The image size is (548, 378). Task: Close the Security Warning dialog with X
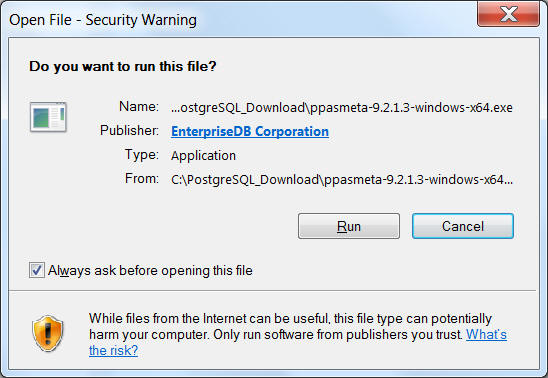pos(509,15)
